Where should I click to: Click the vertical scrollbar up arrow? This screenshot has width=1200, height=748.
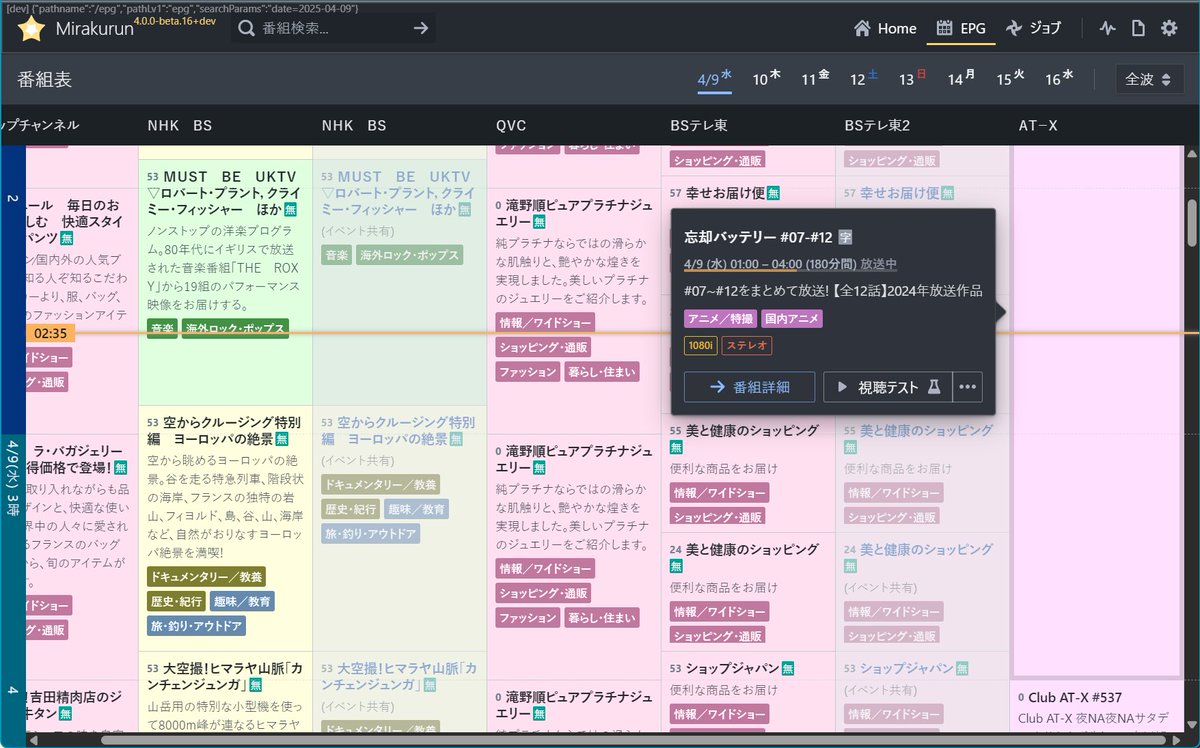(1191, 152)
